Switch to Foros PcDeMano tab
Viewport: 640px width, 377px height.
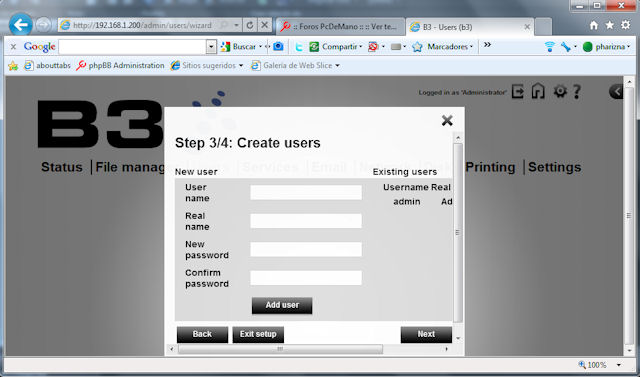[340, 27]
